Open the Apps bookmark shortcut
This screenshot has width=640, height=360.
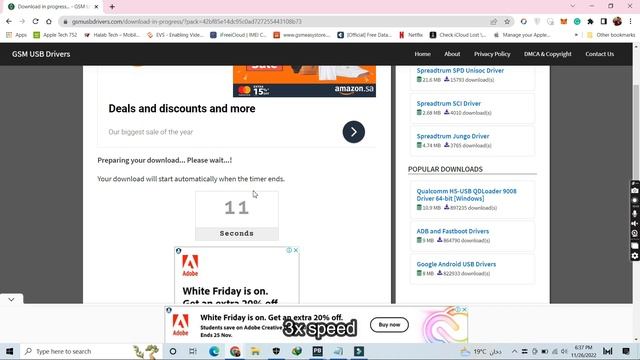[16, 35]
